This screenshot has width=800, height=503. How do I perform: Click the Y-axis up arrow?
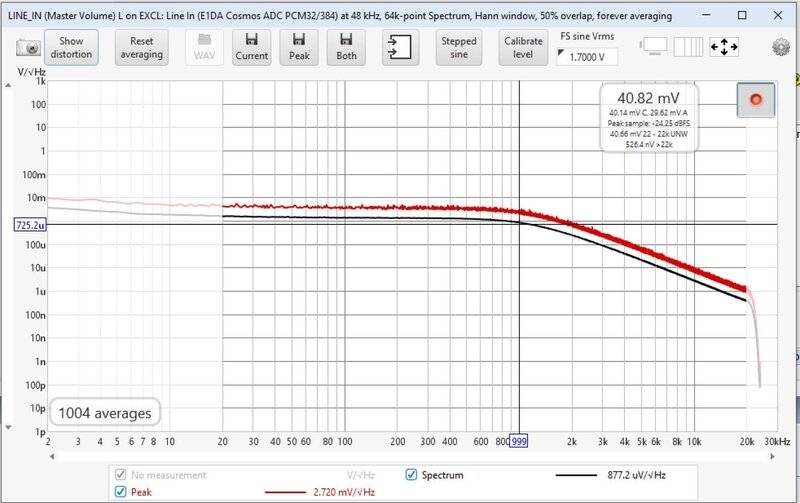click(8, 85)
